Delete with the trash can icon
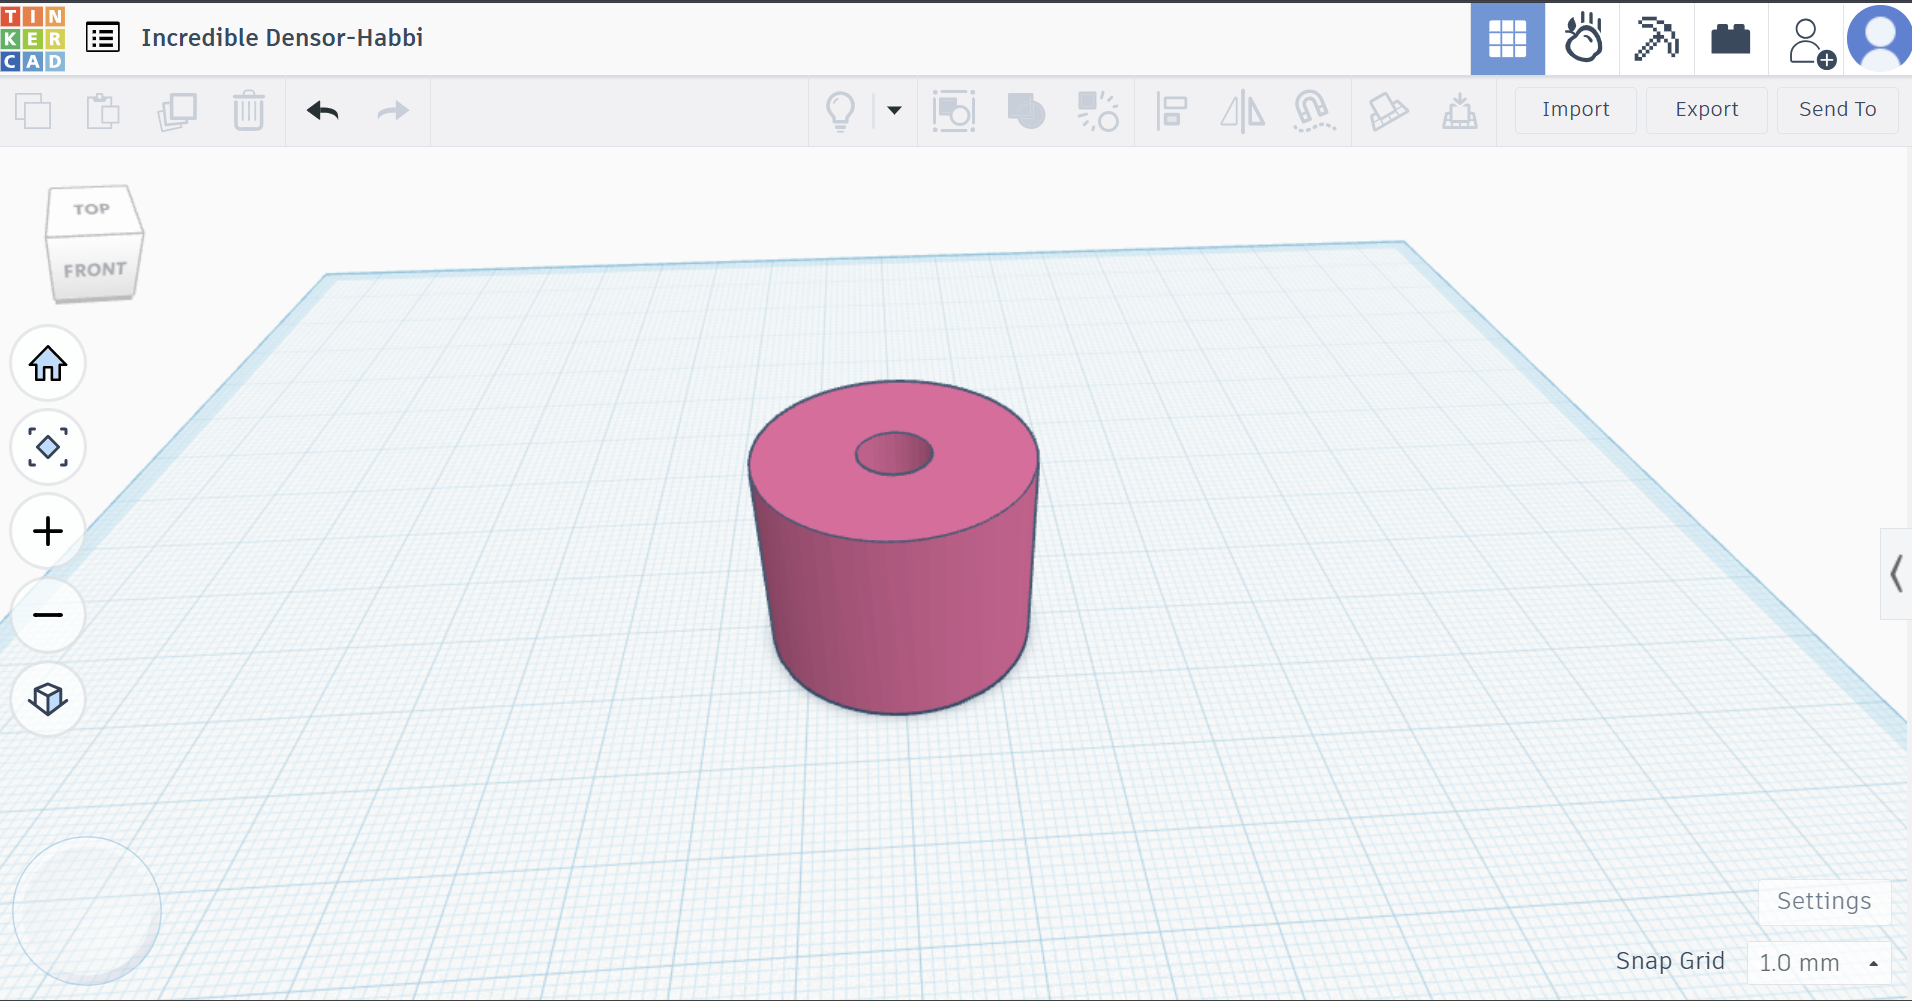Screen dimensions: 1912x1001 [x=248, y=111]
